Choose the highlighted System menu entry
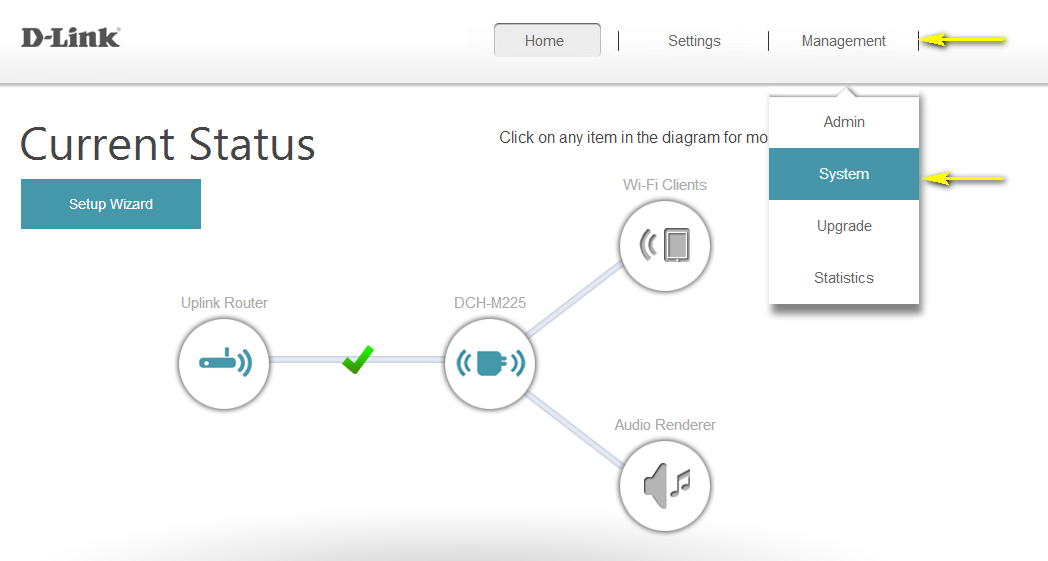This screenshot has height=561, width=1048. 844,174
